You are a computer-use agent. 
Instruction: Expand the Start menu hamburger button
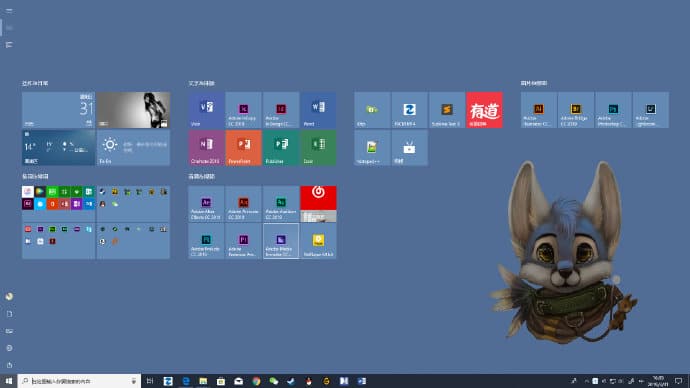[x=9, y=11]
